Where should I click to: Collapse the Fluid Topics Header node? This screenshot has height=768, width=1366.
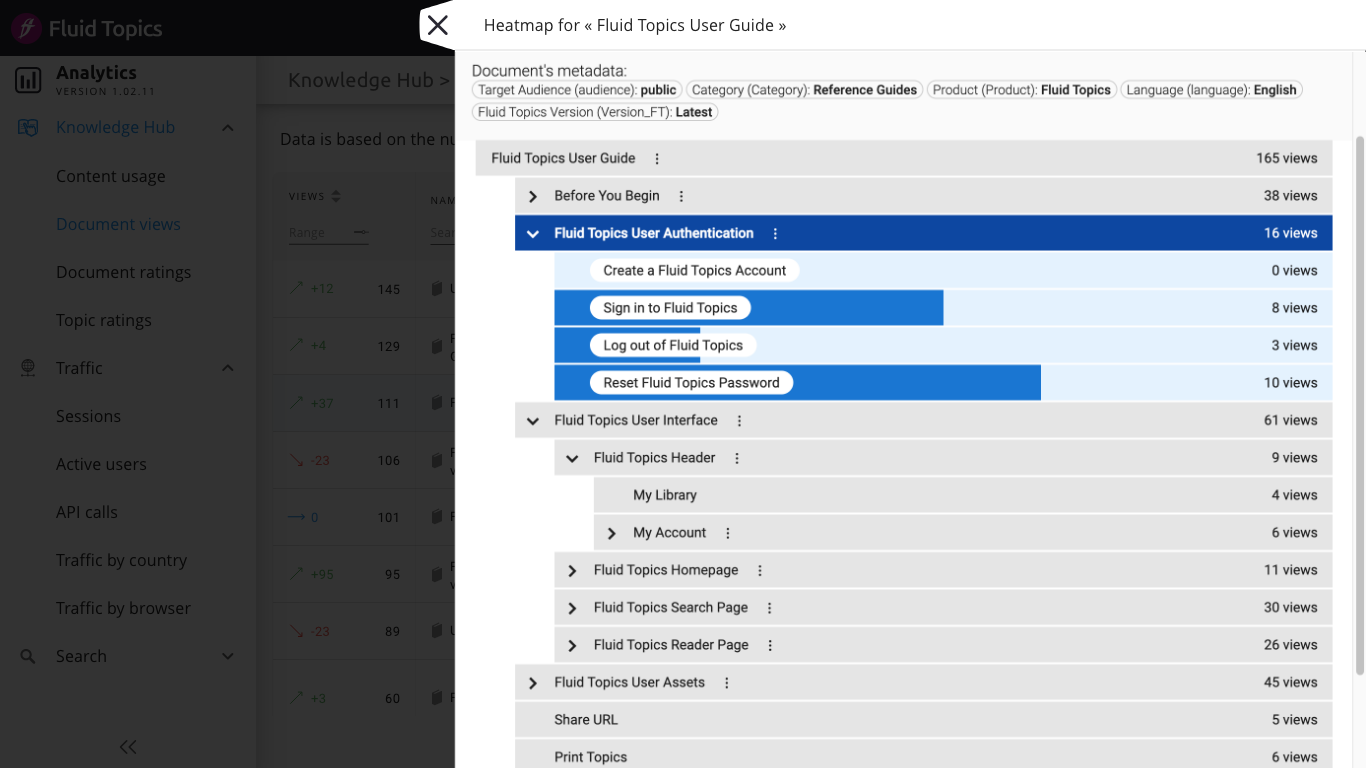point(572,458)
